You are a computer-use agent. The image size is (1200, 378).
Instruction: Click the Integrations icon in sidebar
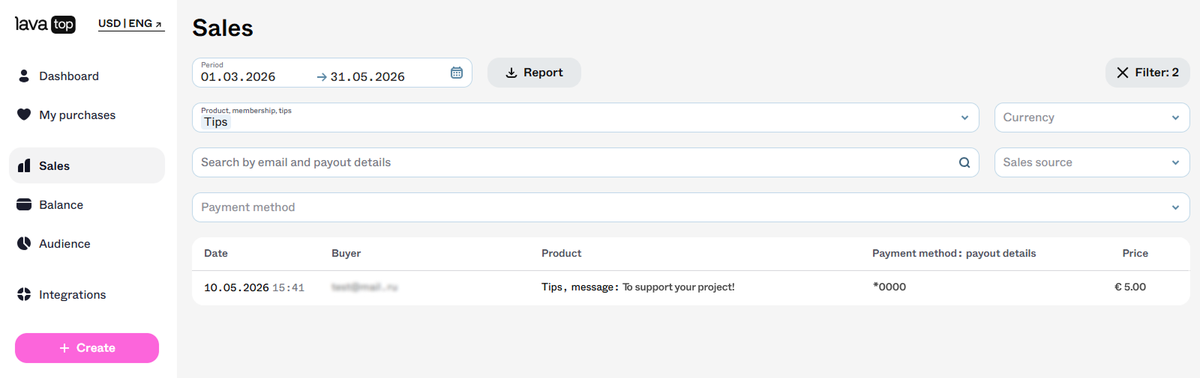24,295
